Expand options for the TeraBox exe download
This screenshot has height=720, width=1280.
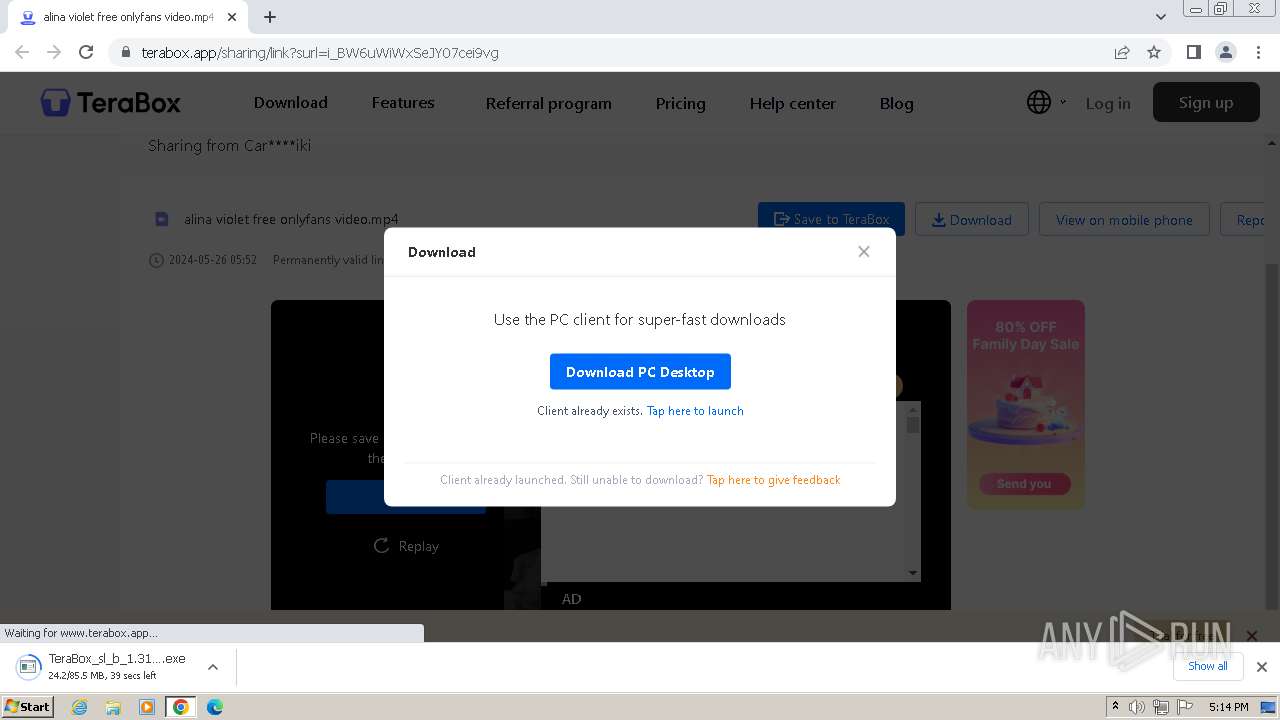click(213, 667)
